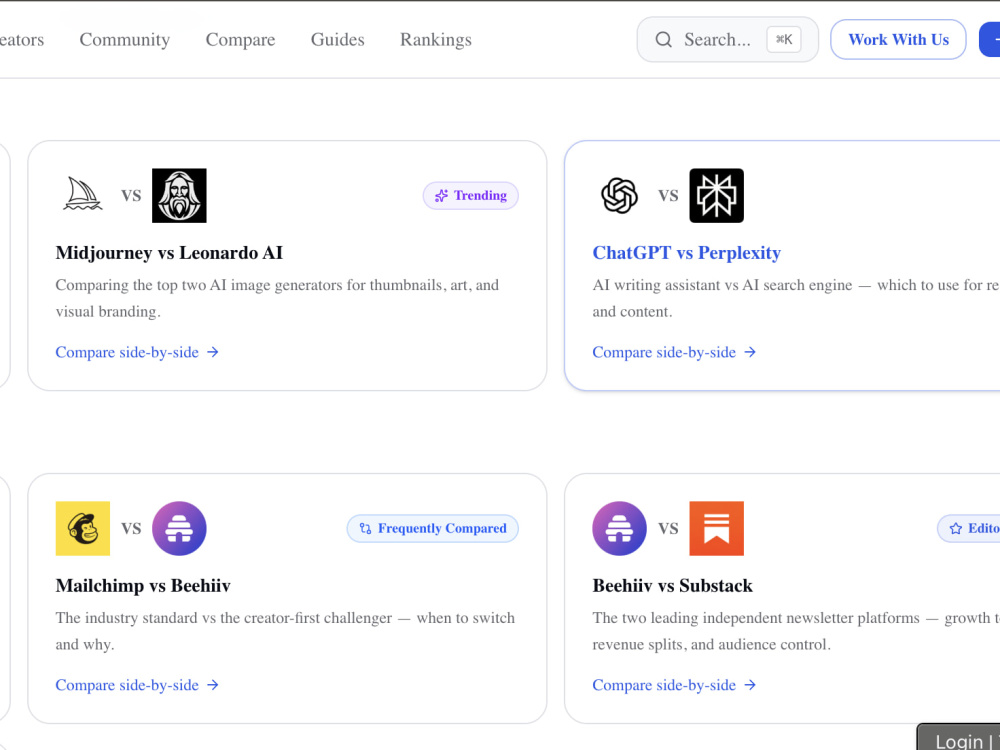The width and height of the screenshot is (1000, 750).
Task: Open the Beehiiv vs Substack title
Action: 672,585
